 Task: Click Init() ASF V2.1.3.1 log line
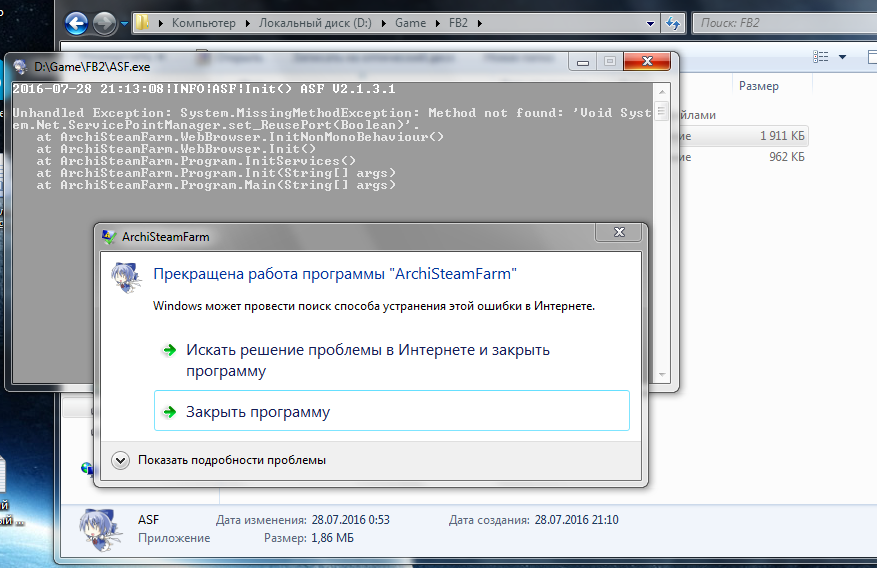tap(204, 89)
